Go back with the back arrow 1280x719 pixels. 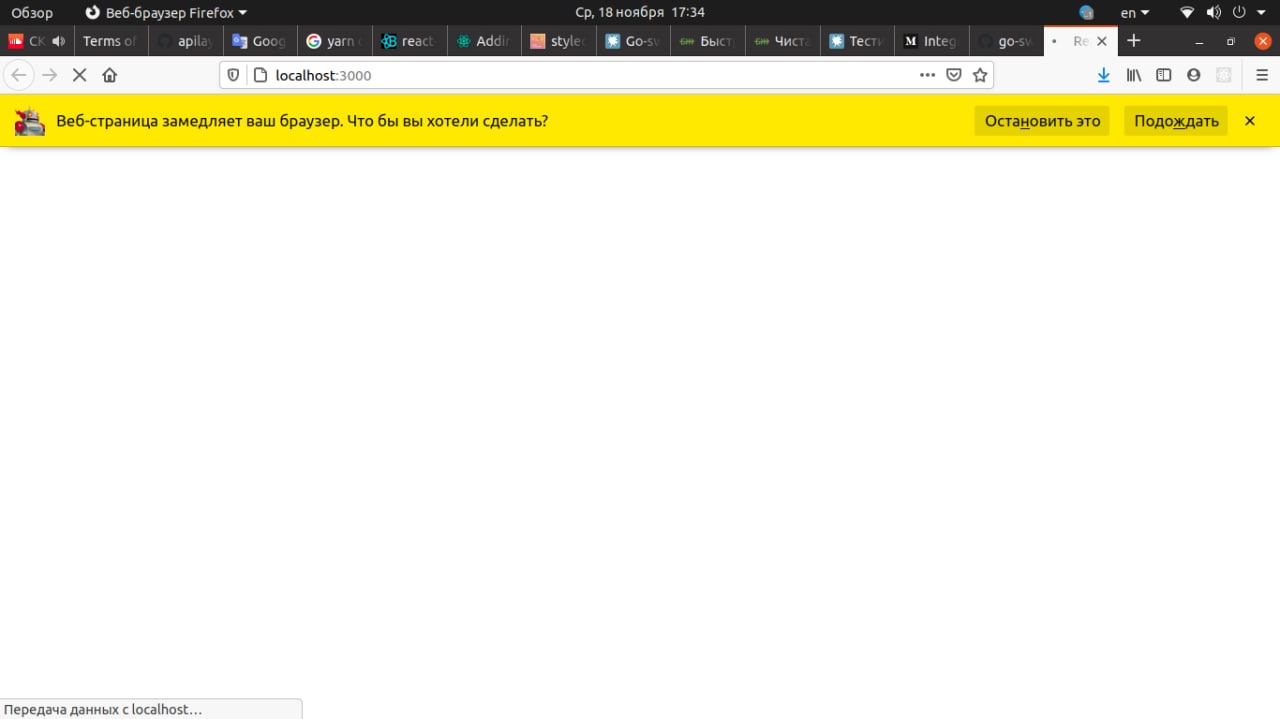pos(19,75)
